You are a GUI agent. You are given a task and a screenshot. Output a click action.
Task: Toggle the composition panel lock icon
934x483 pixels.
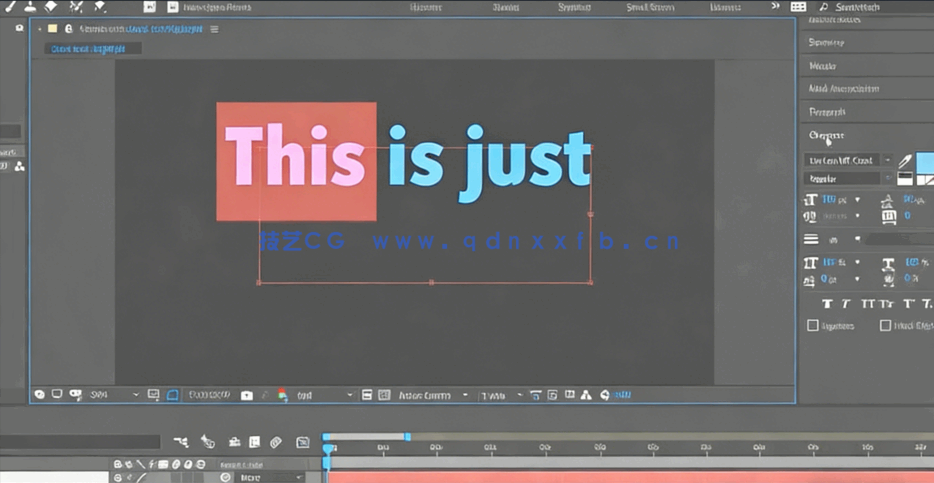click(68, 29)
